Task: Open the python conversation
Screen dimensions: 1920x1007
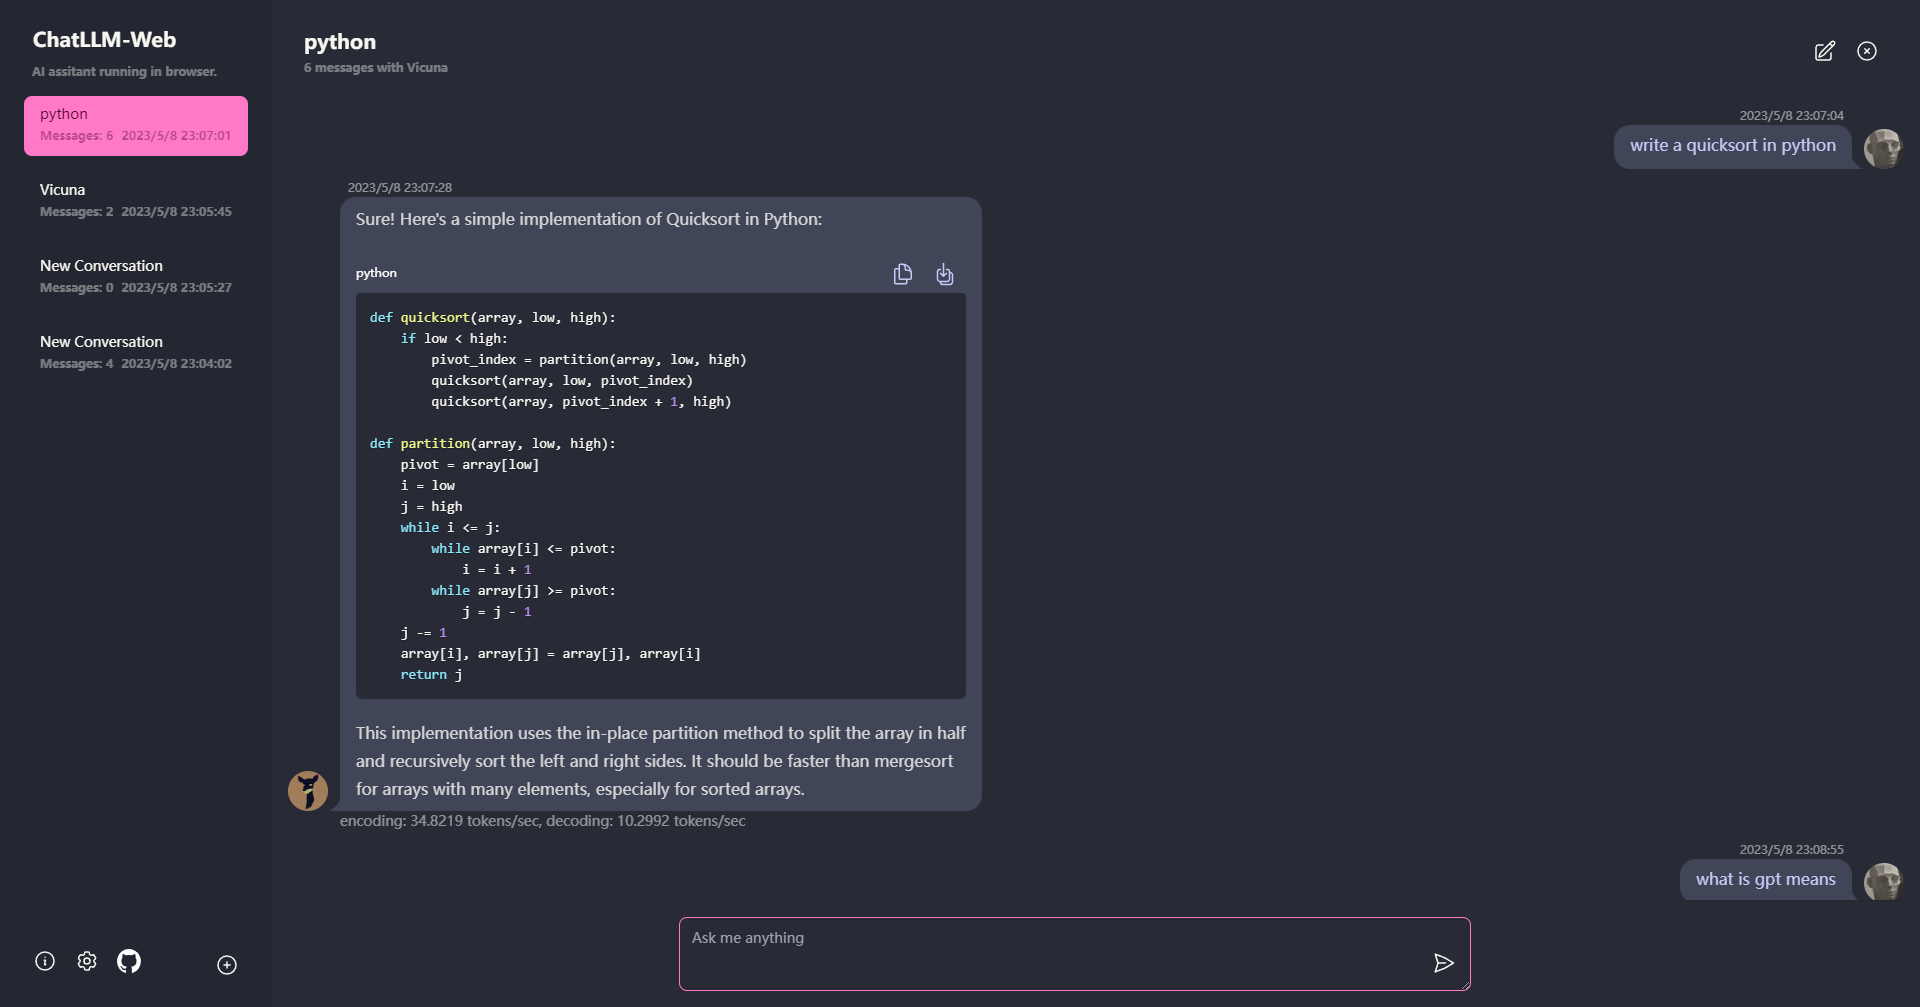Action: (x=135, y=125)
